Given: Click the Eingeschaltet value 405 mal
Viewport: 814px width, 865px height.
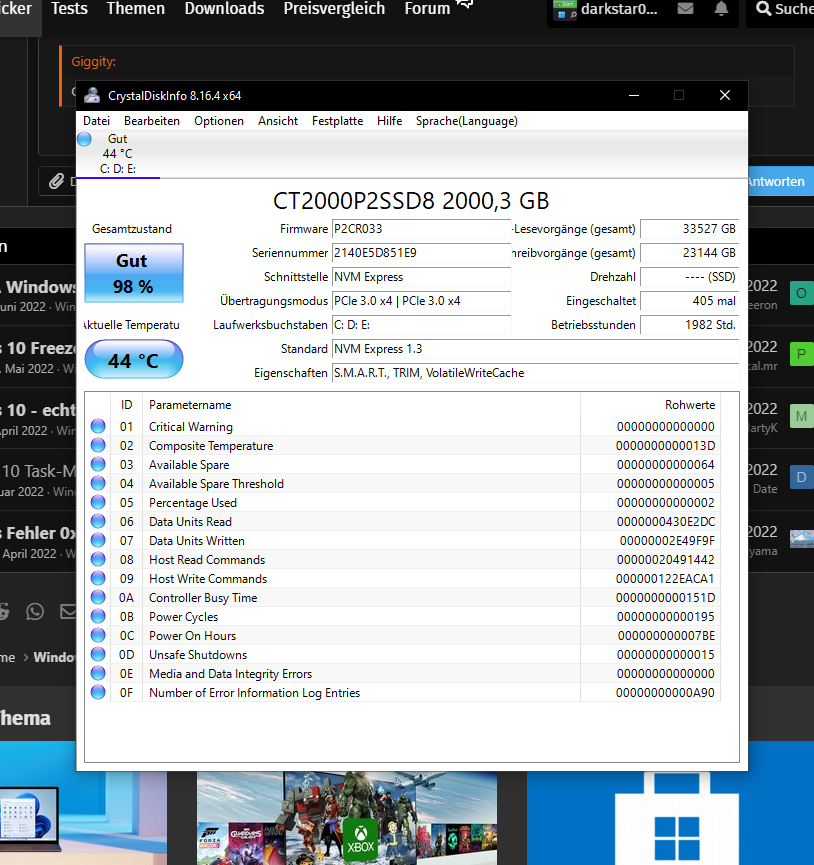Looking at the screenshot, I should [x=689, y=301].
